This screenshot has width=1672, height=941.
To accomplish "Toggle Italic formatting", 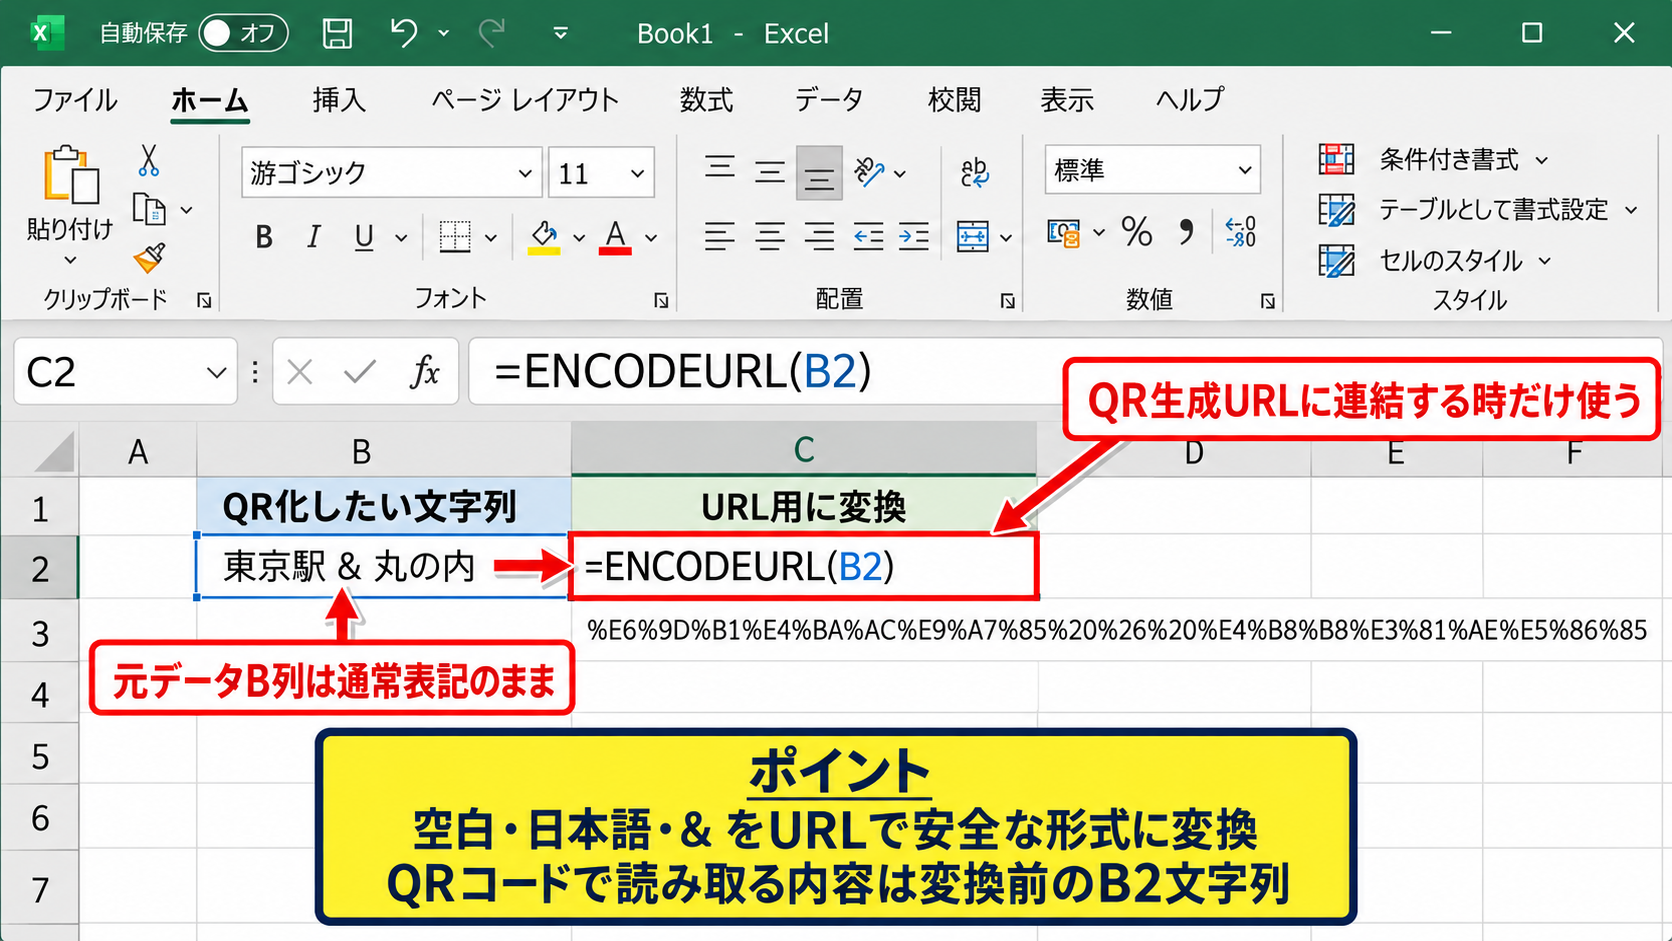I will 313,238.
